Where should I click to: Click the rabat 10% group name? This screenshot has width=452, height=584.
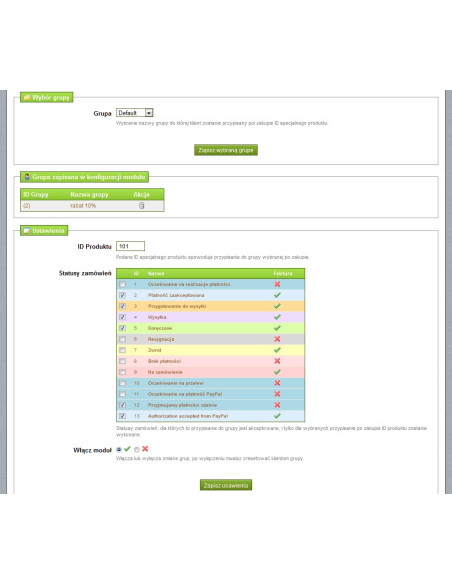[x=83, y=206]
